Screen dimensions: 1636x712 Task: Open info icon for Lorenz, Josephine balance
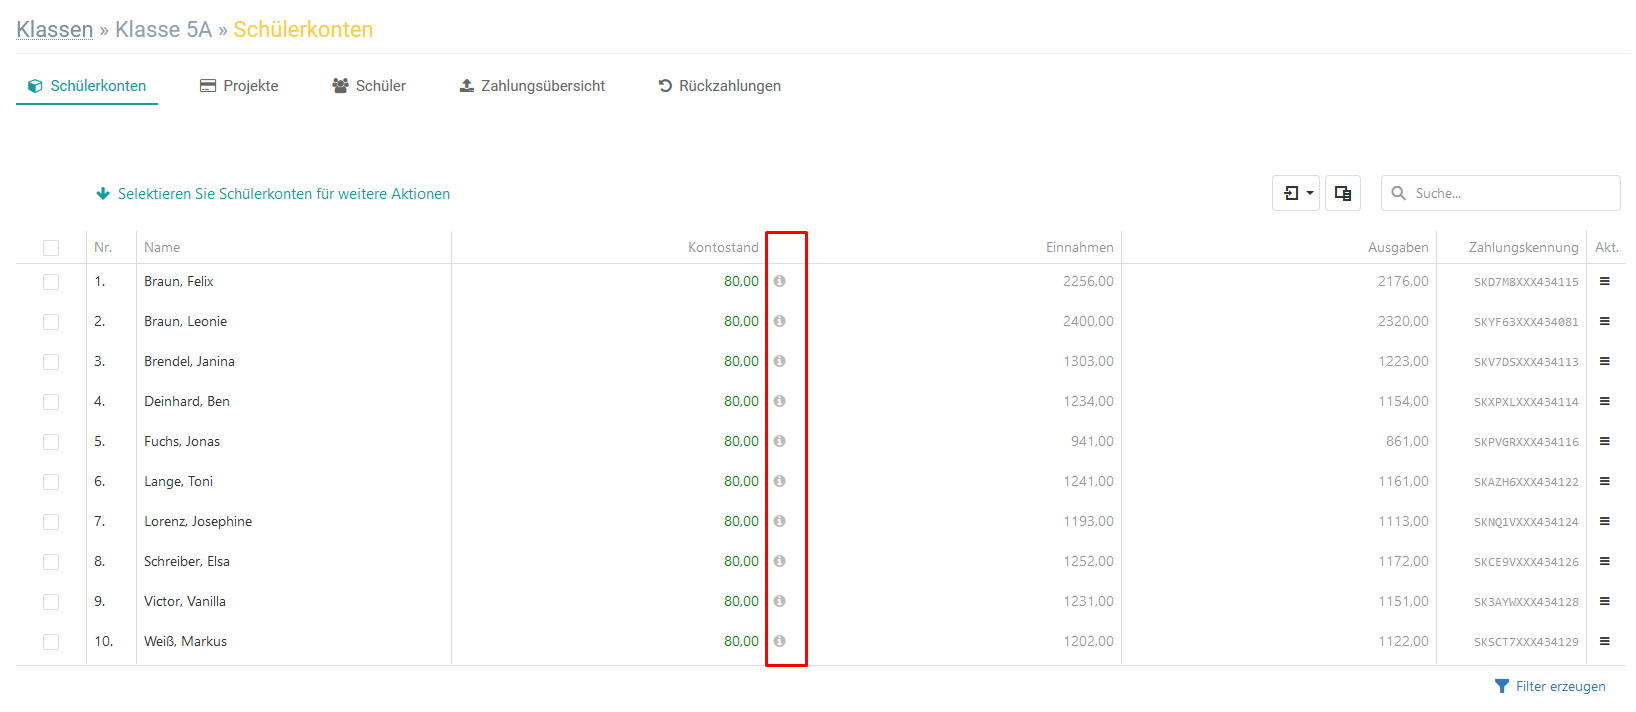[x=780, y=521]
